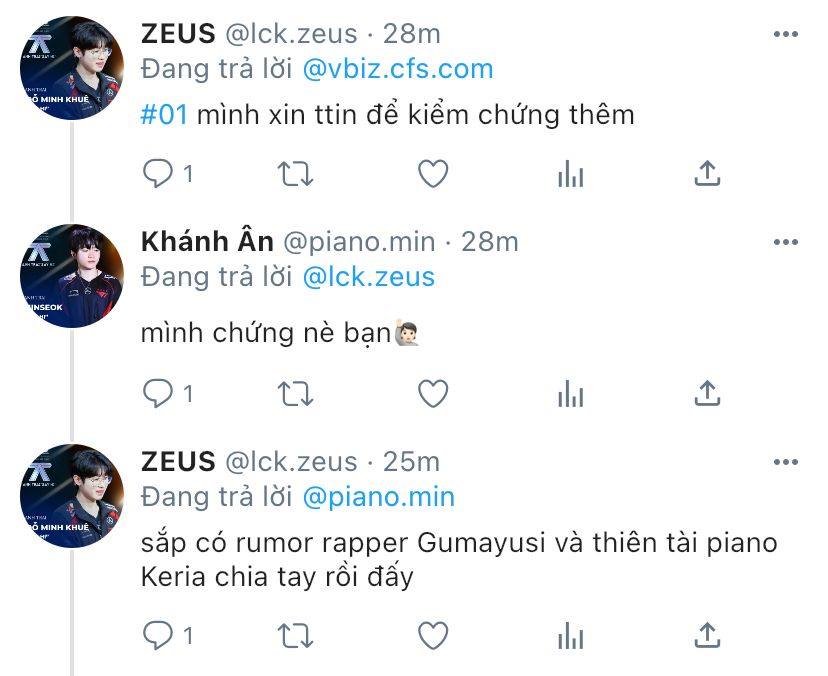Click the #01 hashtag
Image resolution: width=828 pixels, height=676 pixels.
[x=164, y=114]
